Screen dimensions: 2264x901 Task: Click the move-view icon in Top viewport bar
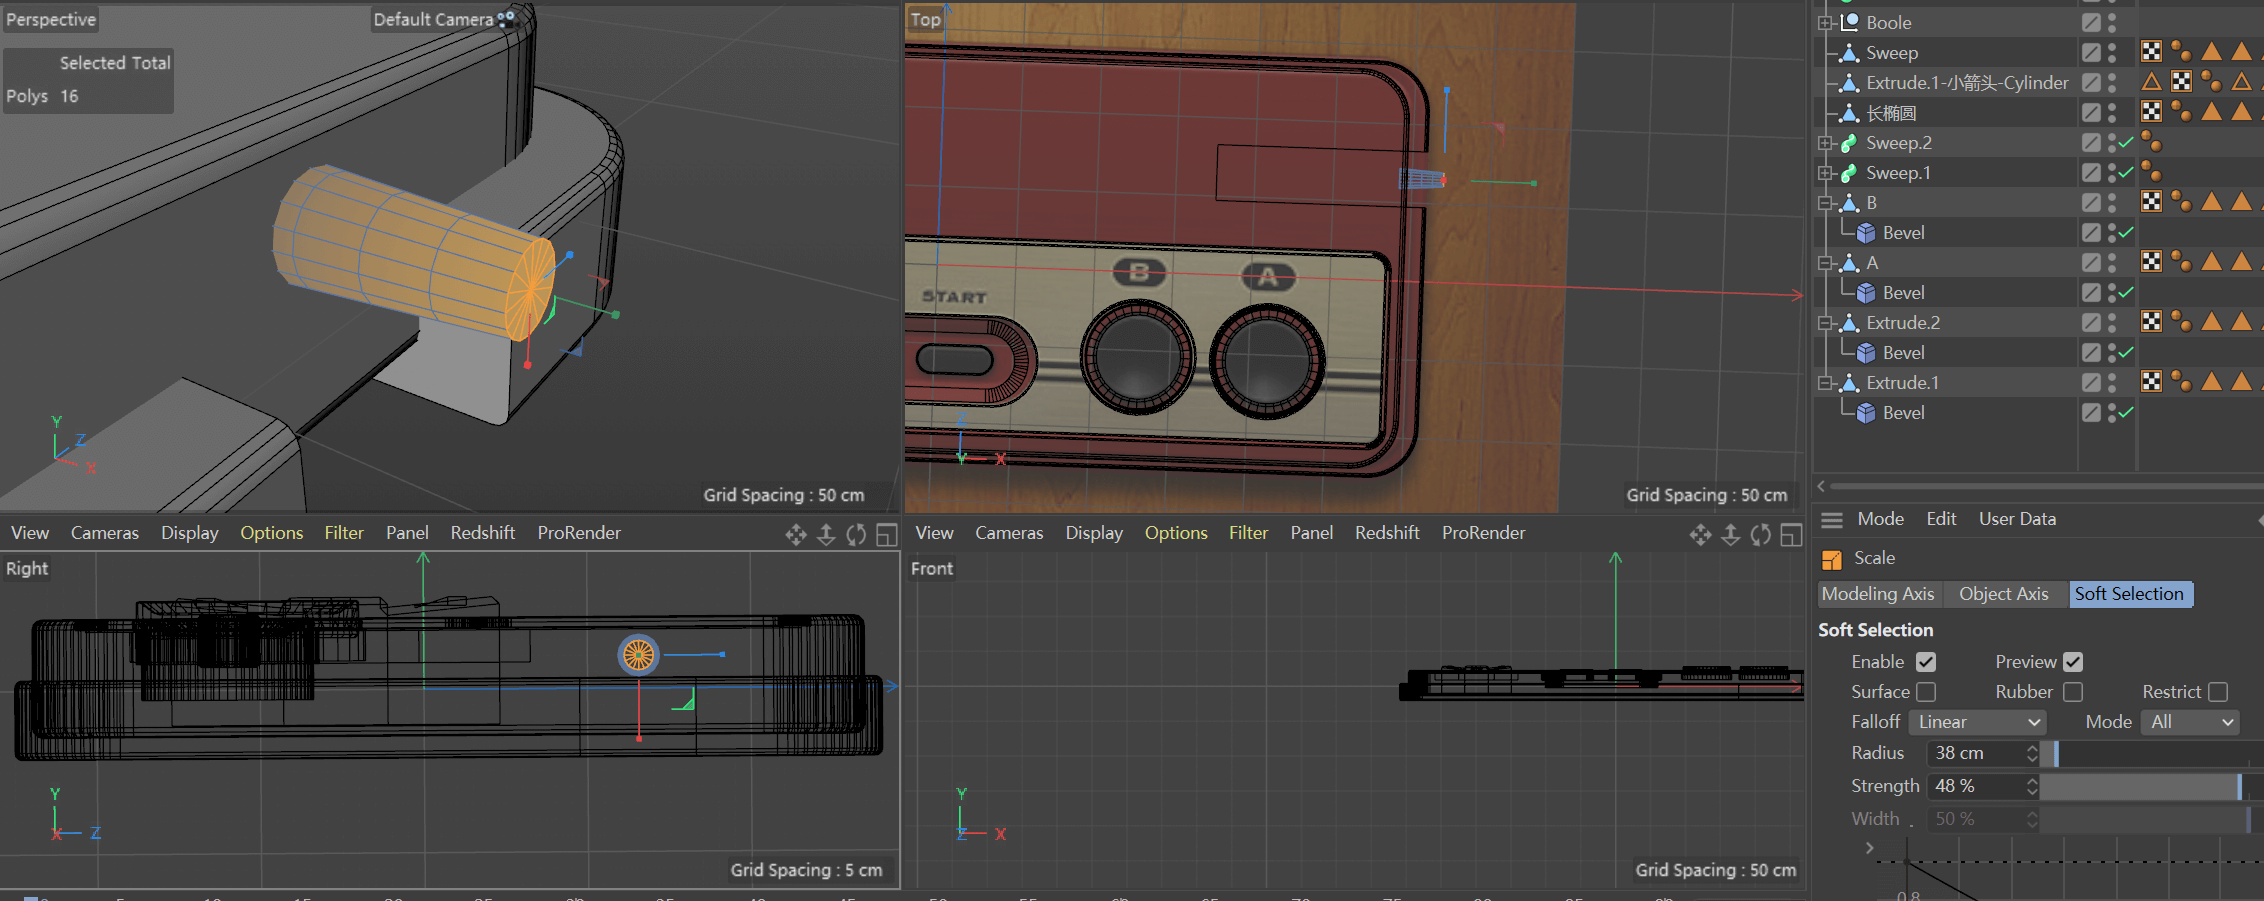[1701, 535]
